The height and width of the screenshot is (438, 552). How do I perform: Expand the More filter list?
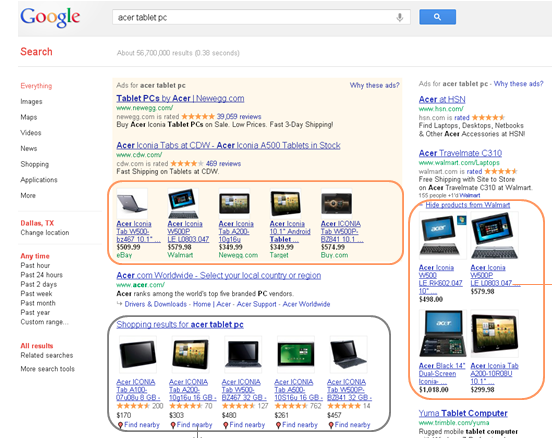tap(28, 195)
